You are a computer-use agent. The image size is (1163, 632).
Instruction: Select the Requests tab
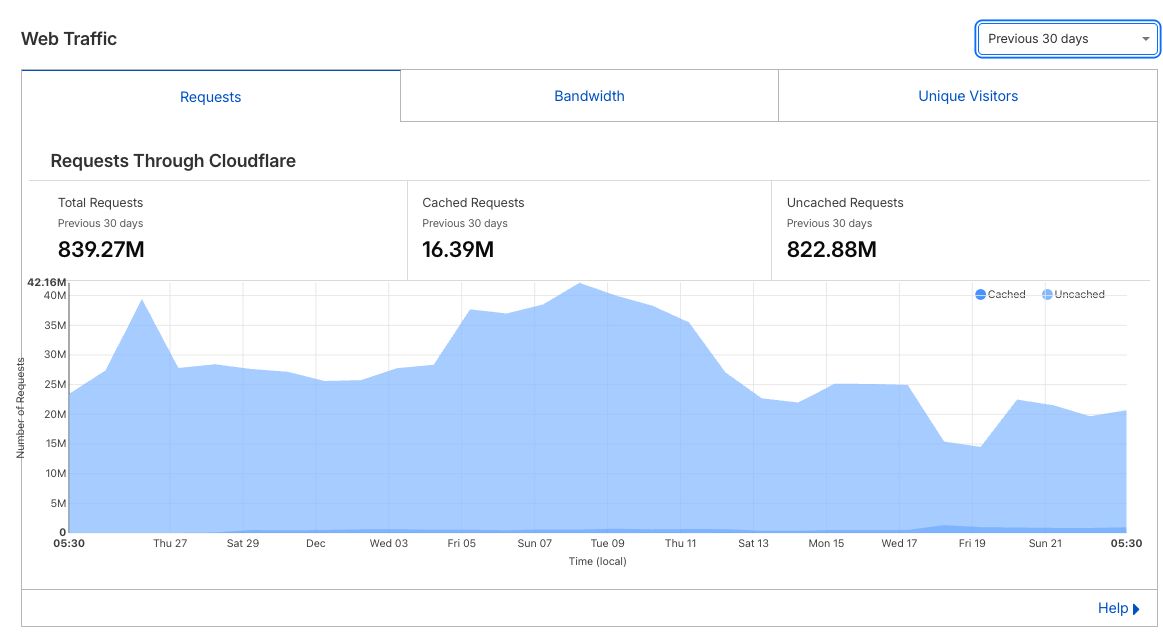(210, 96)
